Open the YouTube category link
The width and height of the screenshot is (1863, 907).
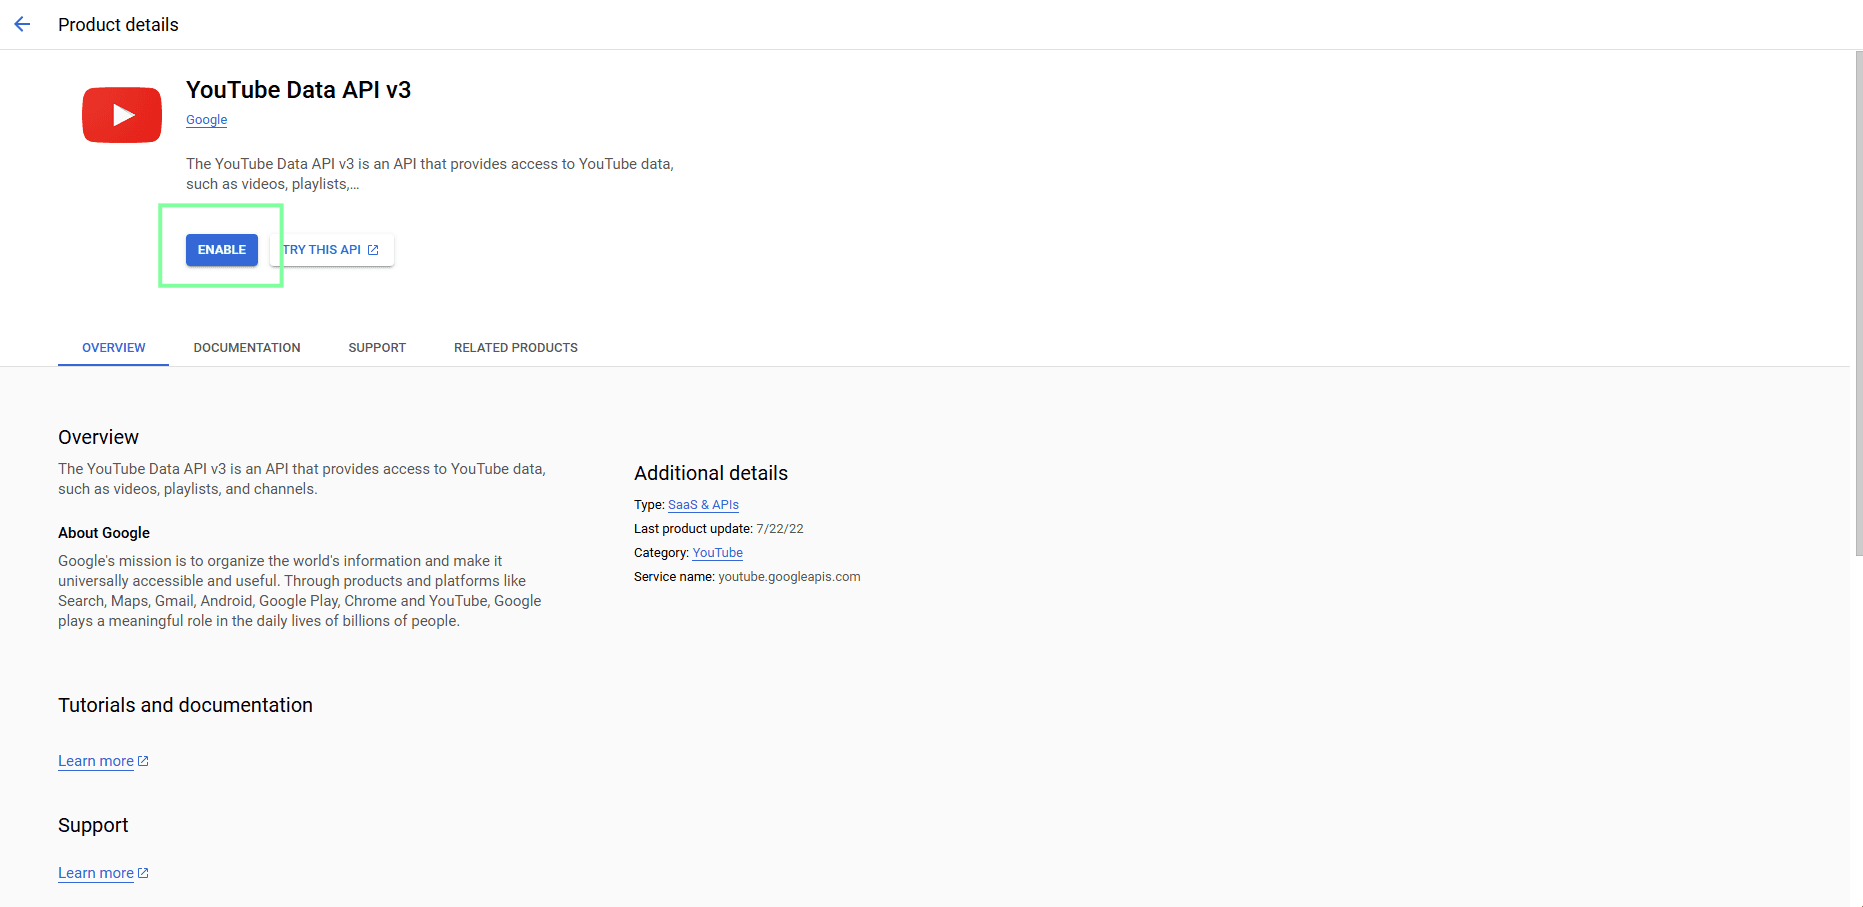pyautogui.click(x=718, y=553)
